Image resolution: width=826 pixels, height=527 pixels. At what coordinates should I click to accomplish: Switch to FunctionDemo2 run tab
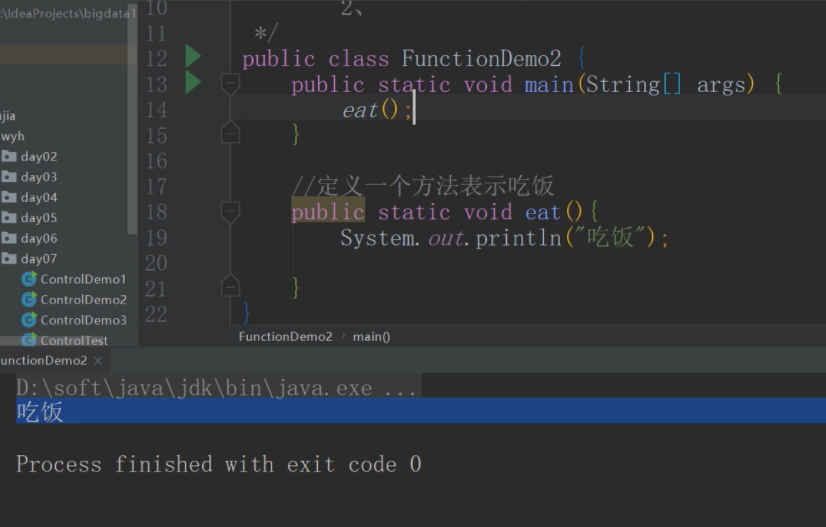coord(44,360)
